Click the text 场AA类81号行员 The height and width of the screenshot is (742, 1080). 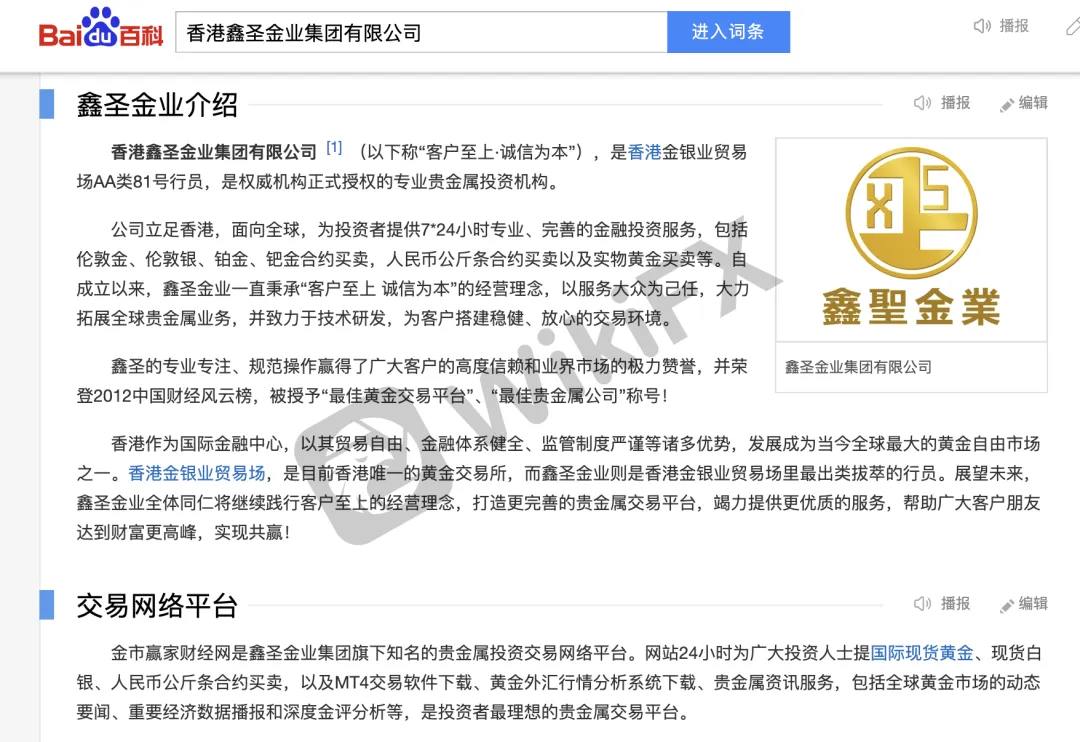140,182
